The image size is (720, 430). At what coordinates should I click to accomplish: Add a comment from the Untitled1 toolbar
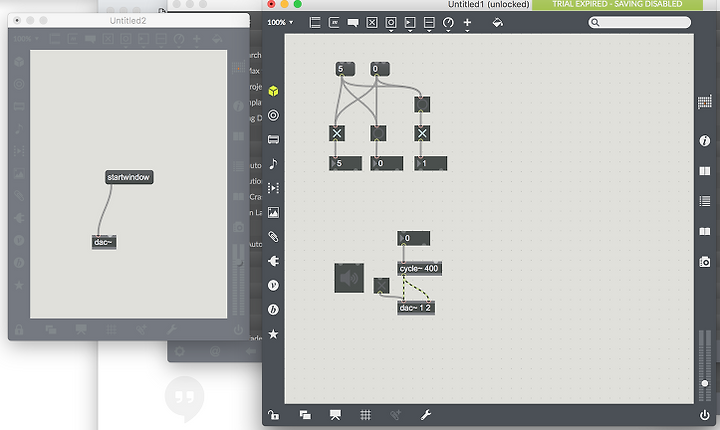353,23
